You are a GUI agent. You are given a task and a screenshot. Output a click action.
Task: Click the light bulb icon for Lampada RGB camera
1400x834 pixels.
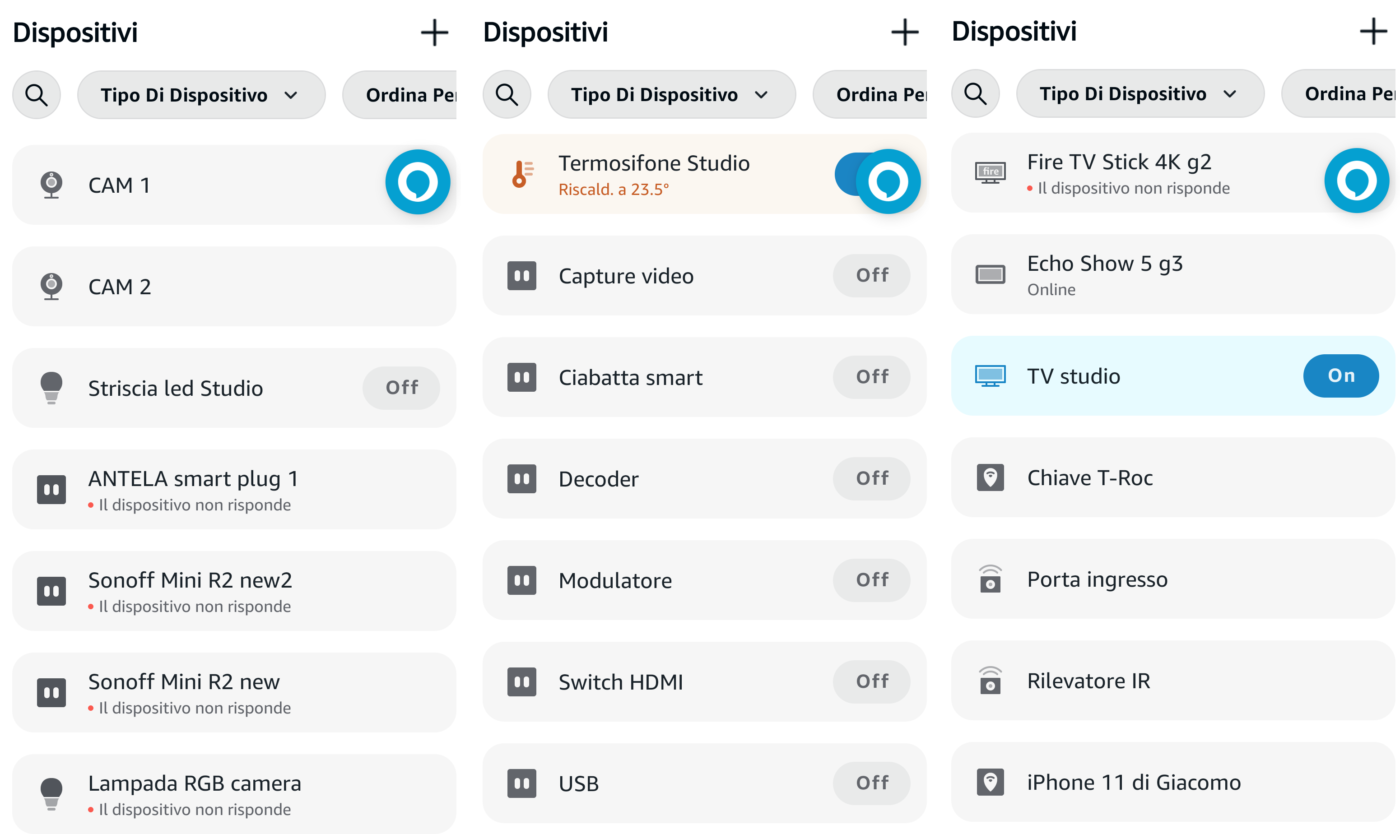51,794
